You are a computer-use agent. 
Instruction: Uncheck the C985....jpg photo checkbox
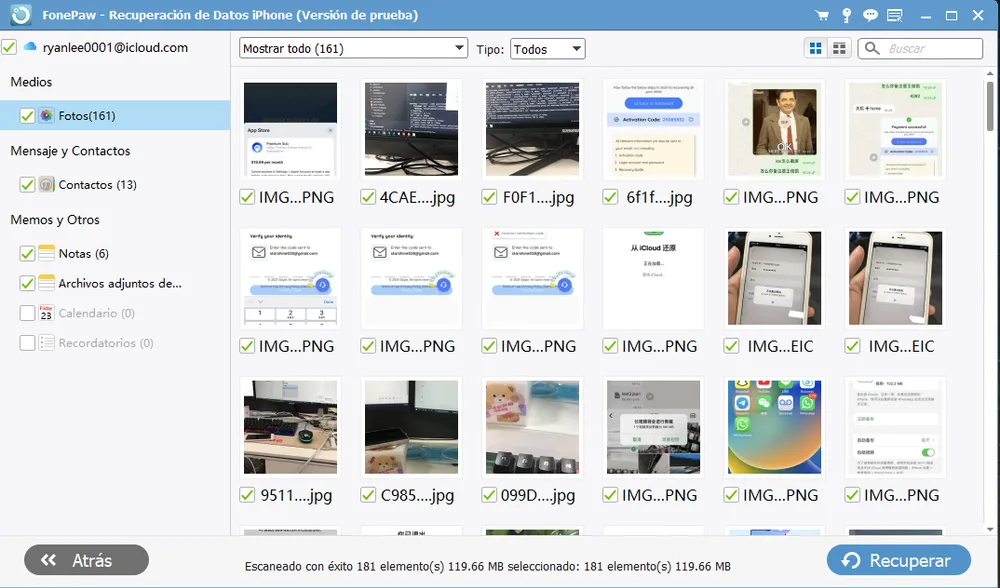[x=368, y=495]
